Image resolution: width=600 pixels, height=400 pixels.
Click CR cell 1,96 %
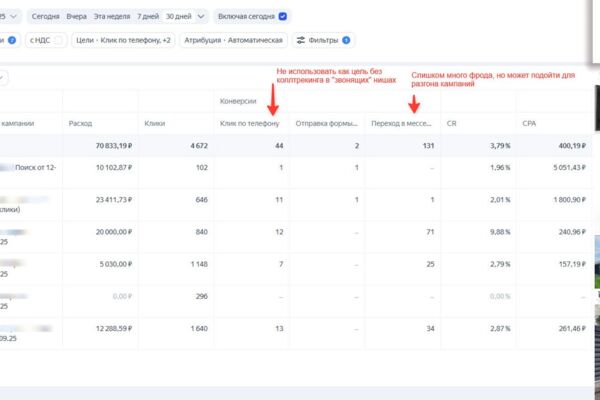500,167
